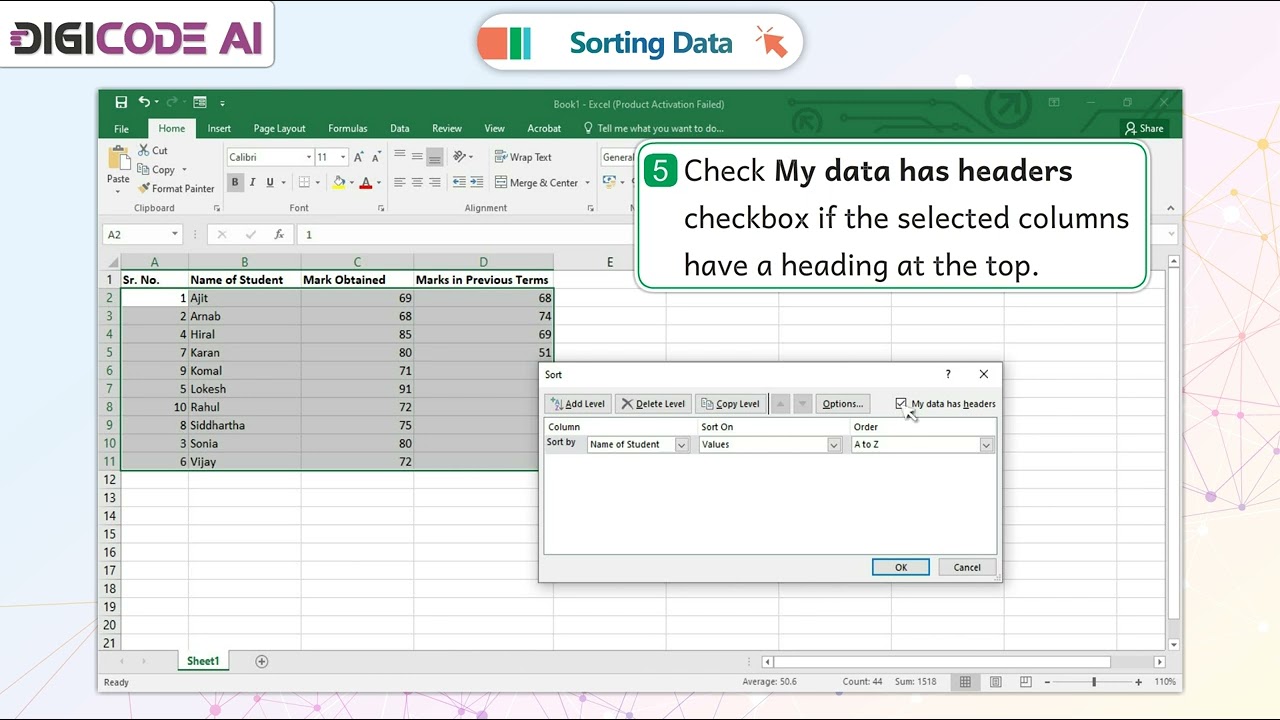Click Decrease Indent icon
This screenshot has height=720, width=1280.
point(459,182)
